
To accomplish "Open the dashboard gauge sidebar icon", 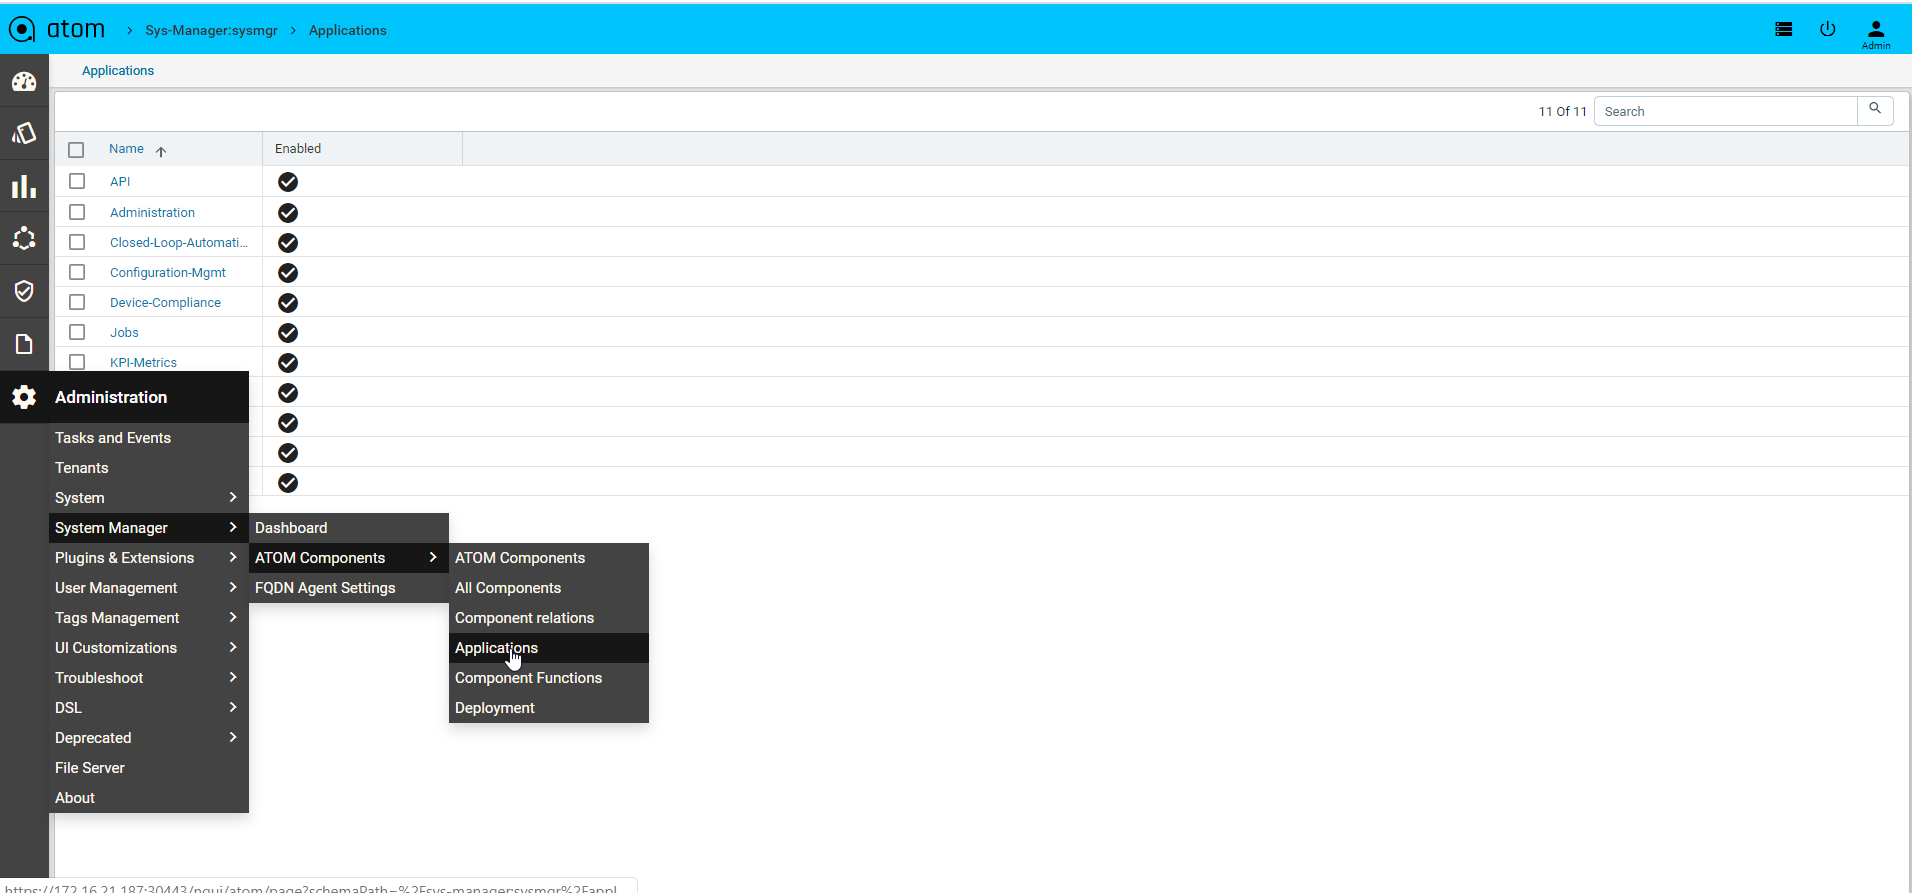I will [24, 81].
